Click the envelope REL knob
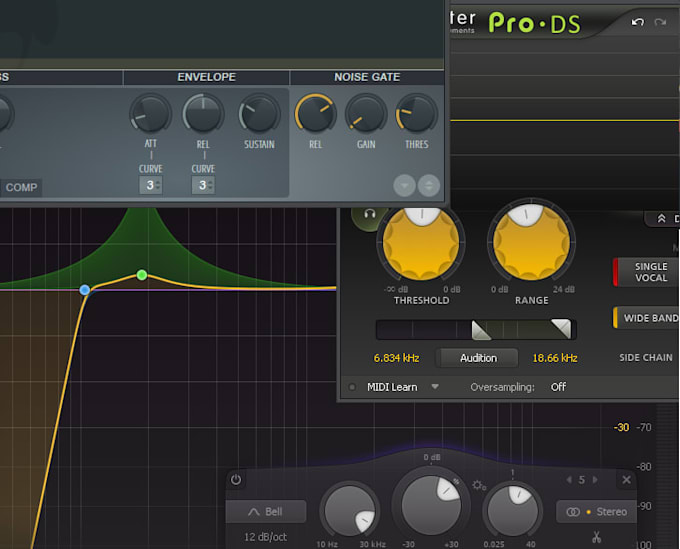 (x=203, y=114)
